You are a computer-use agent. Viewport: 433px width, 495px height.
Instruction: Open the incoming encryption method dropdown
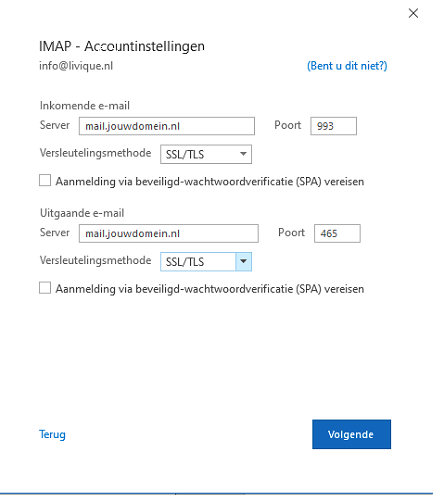(x=206, y=154)
